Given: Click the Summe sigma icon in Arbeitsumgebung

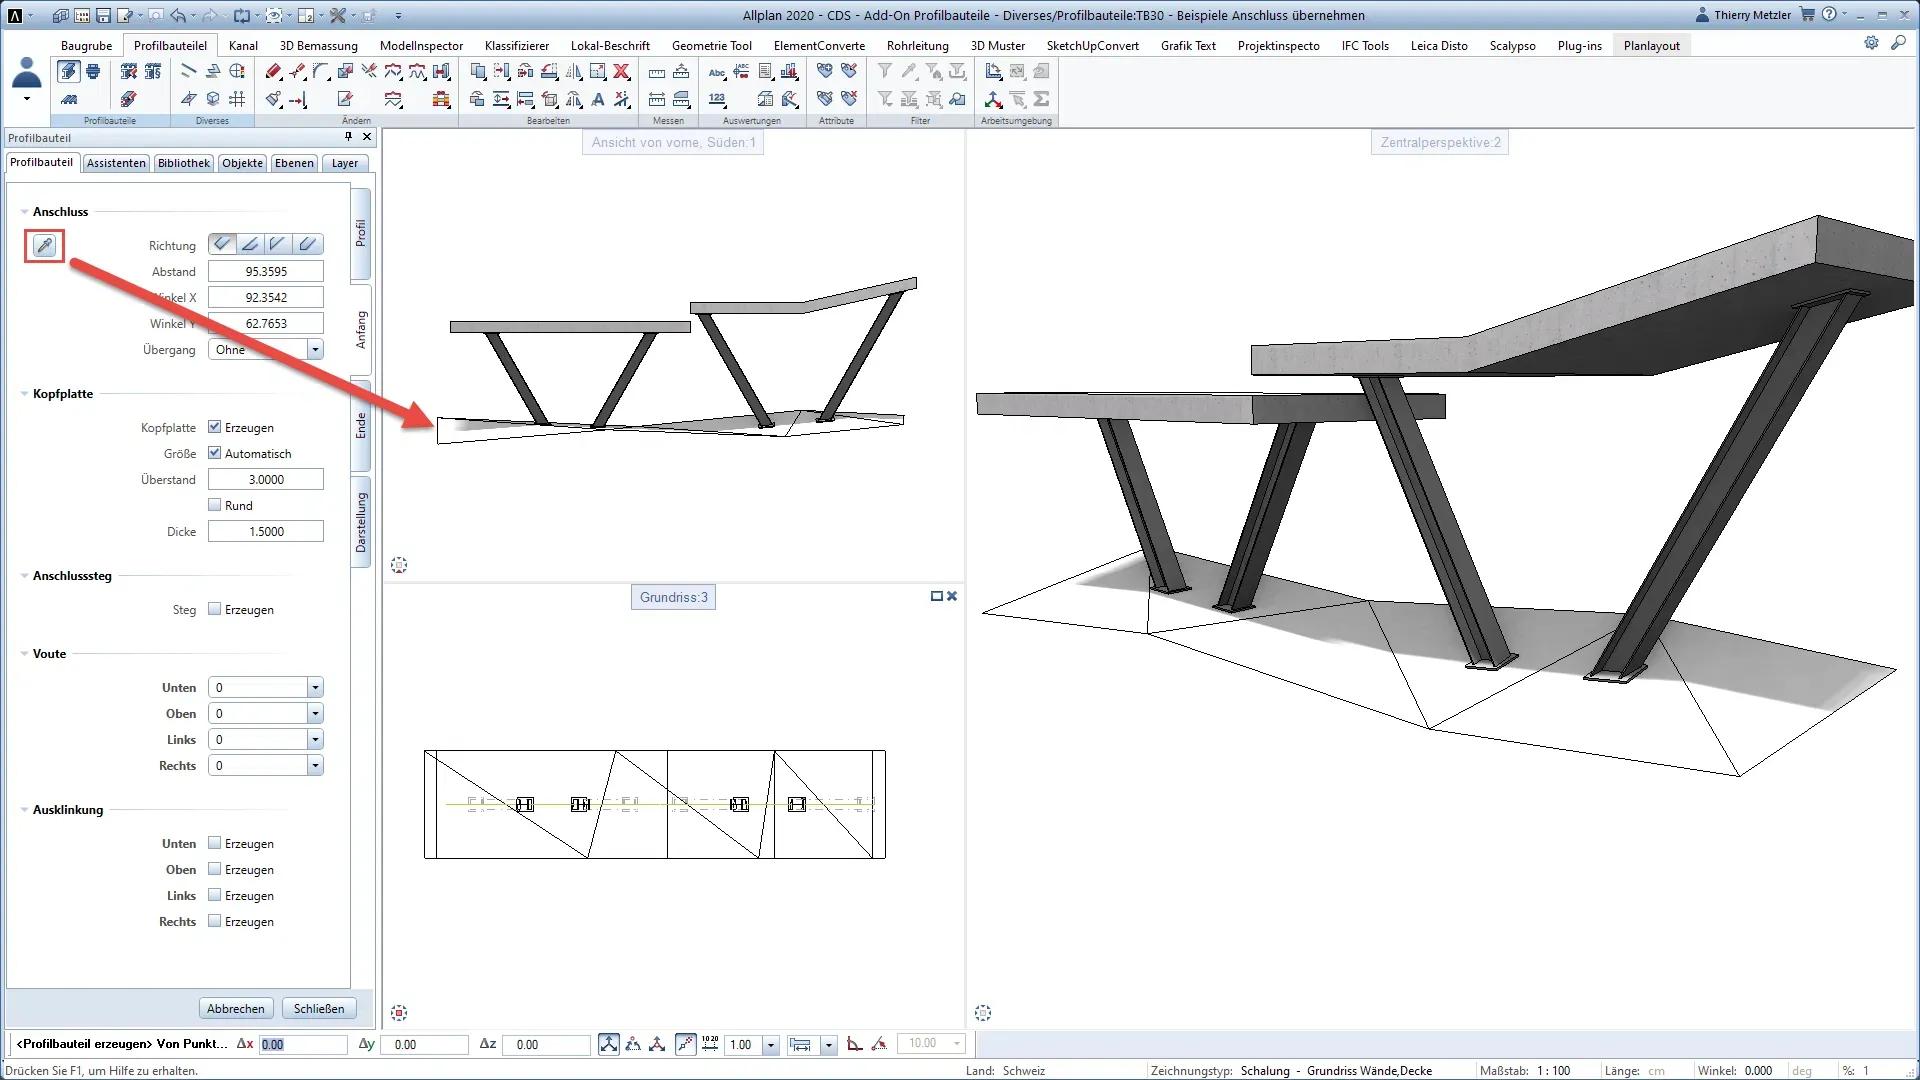Looking at the screenshot, I should pyautogui.click(x=1040, y=99).
